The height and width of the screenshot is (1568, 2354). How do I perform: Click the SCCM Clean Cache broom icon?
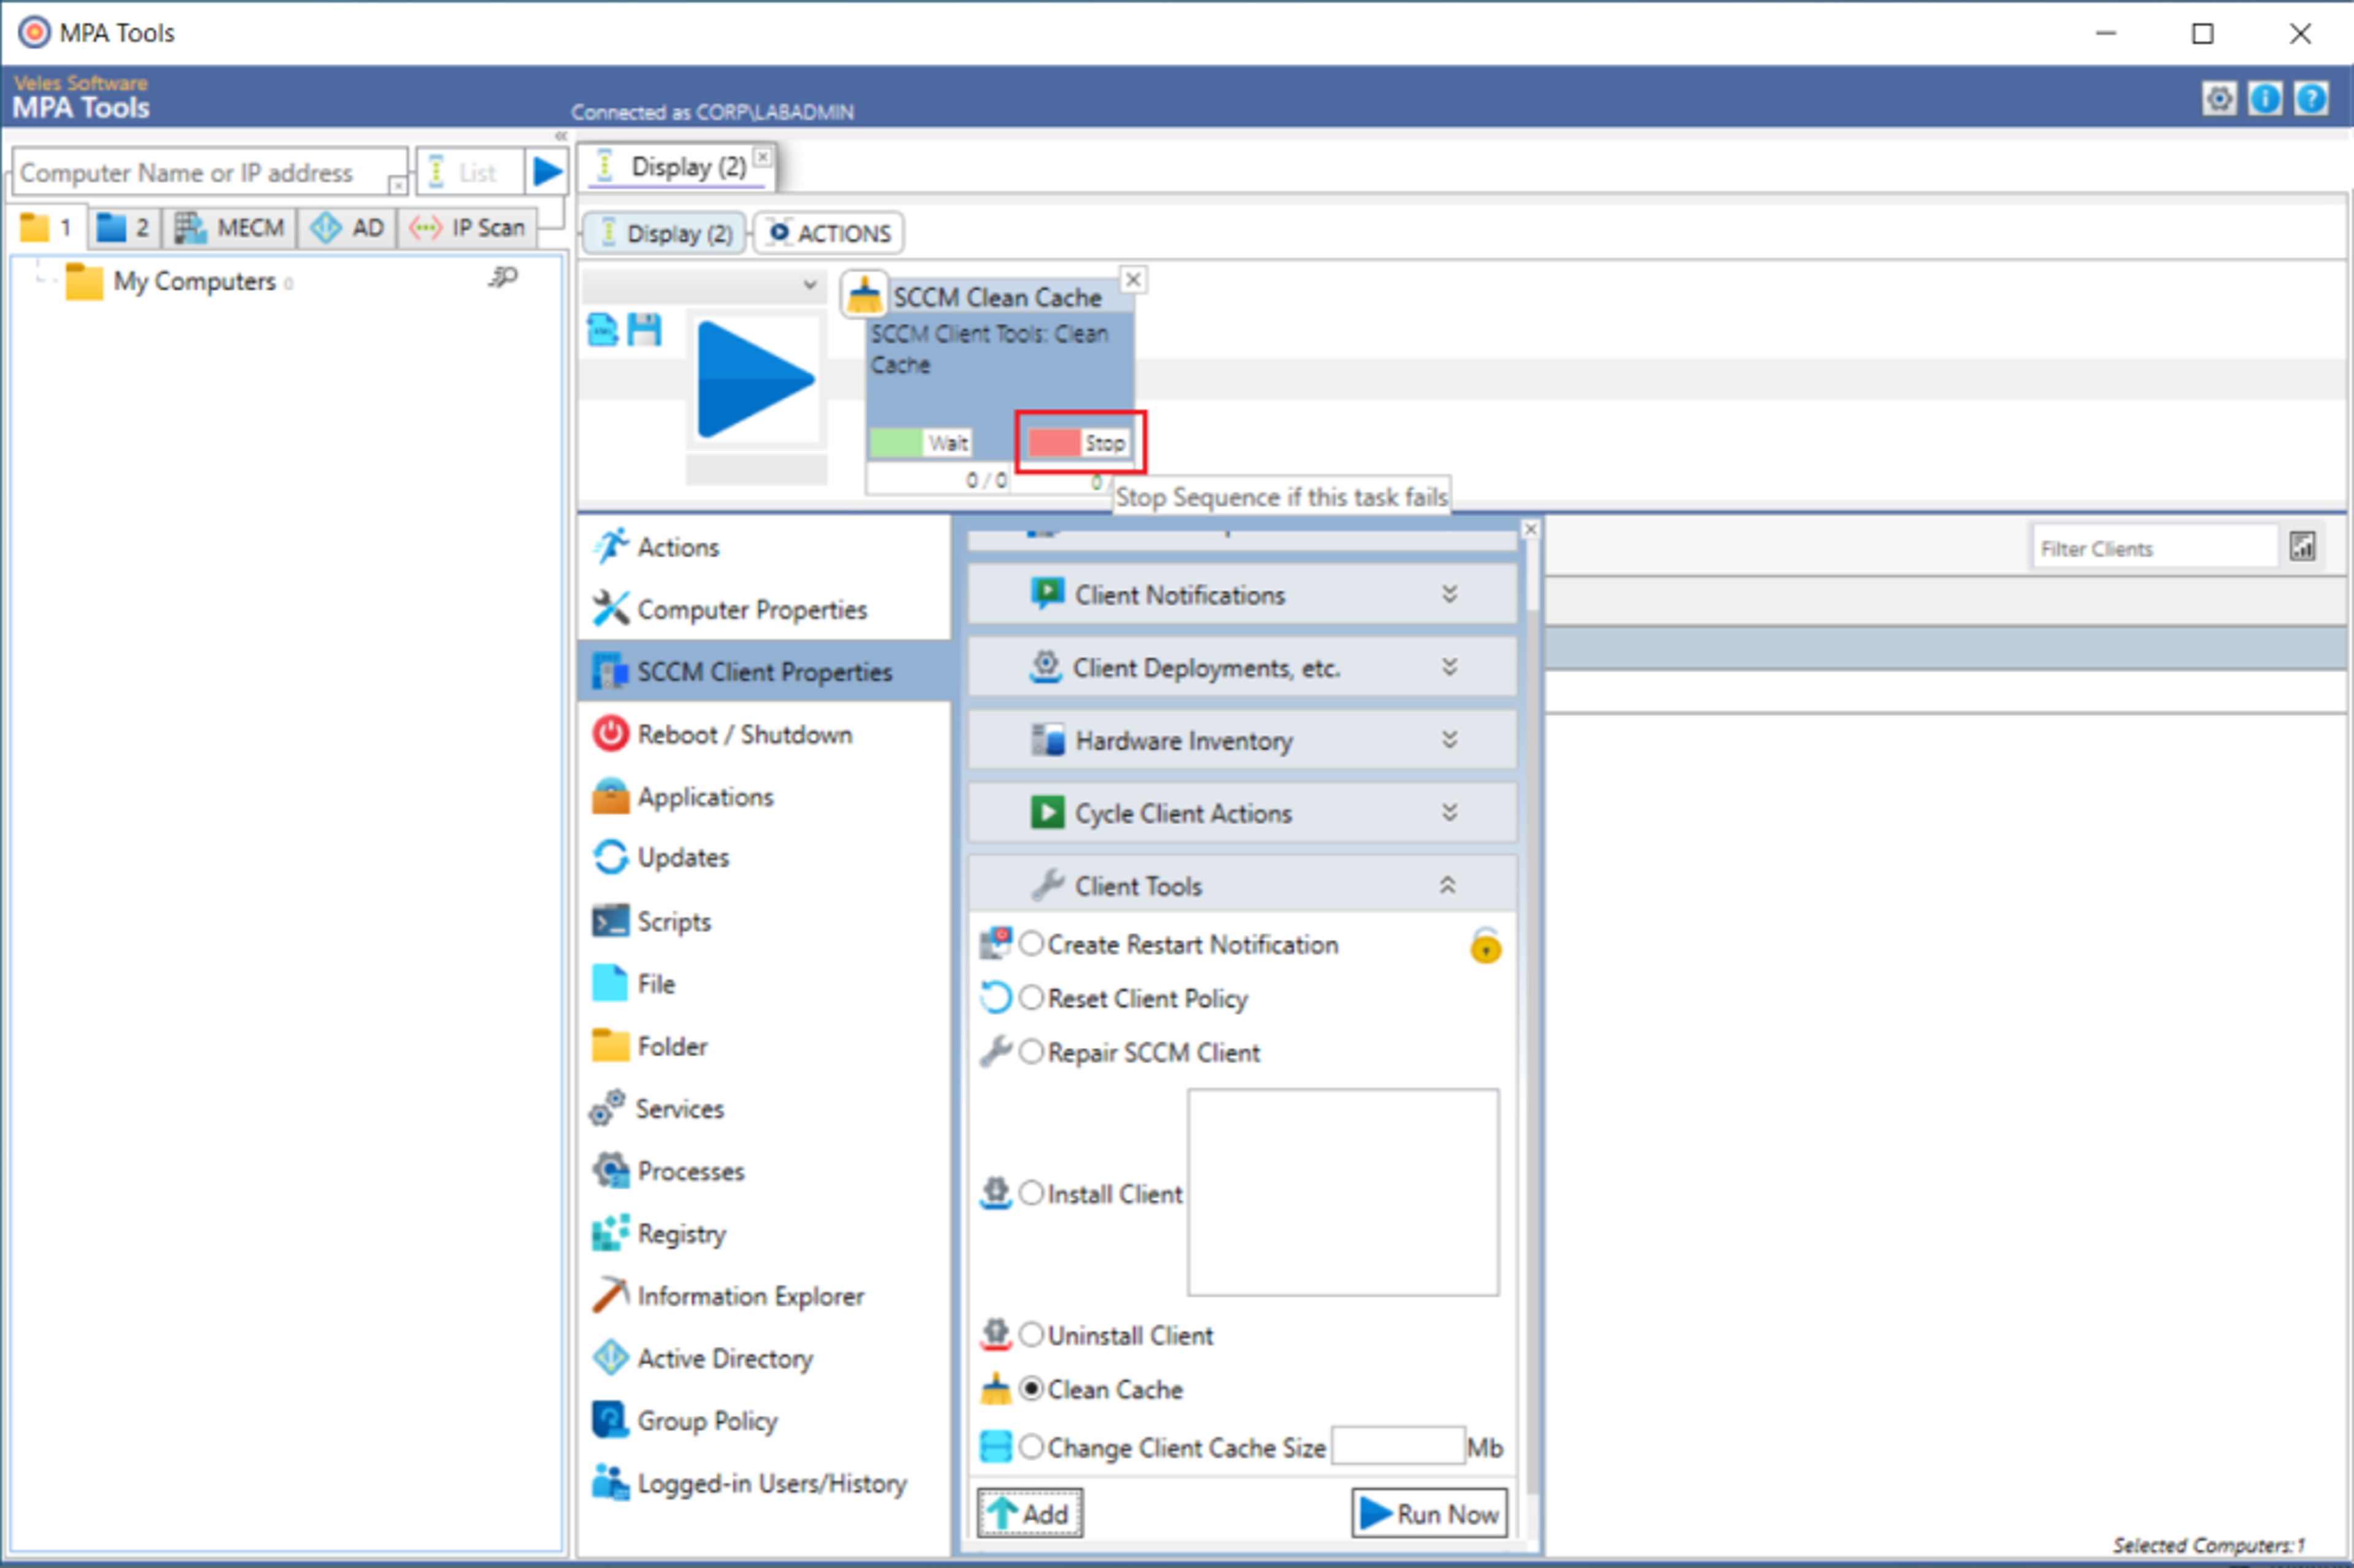(x=864, y=295)
